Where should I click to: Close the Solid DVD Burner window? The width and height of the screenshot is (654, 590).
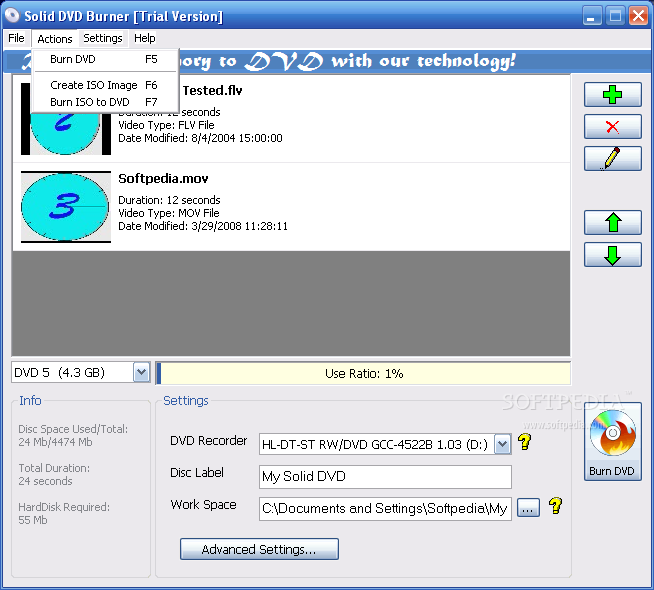click(x=638, y=16)
